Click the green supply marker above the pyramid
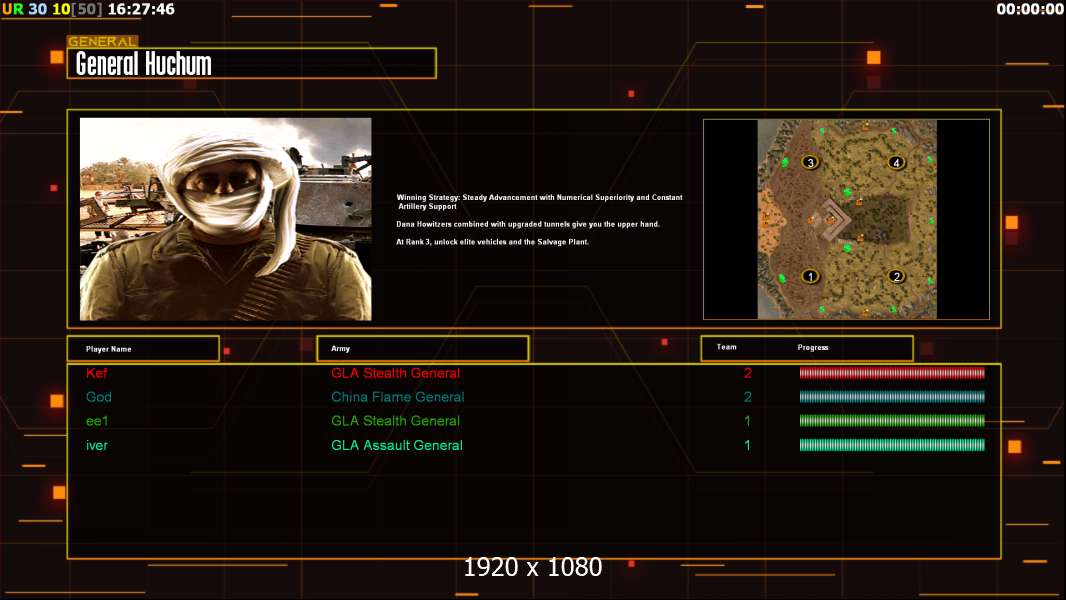 click(847, 191)
